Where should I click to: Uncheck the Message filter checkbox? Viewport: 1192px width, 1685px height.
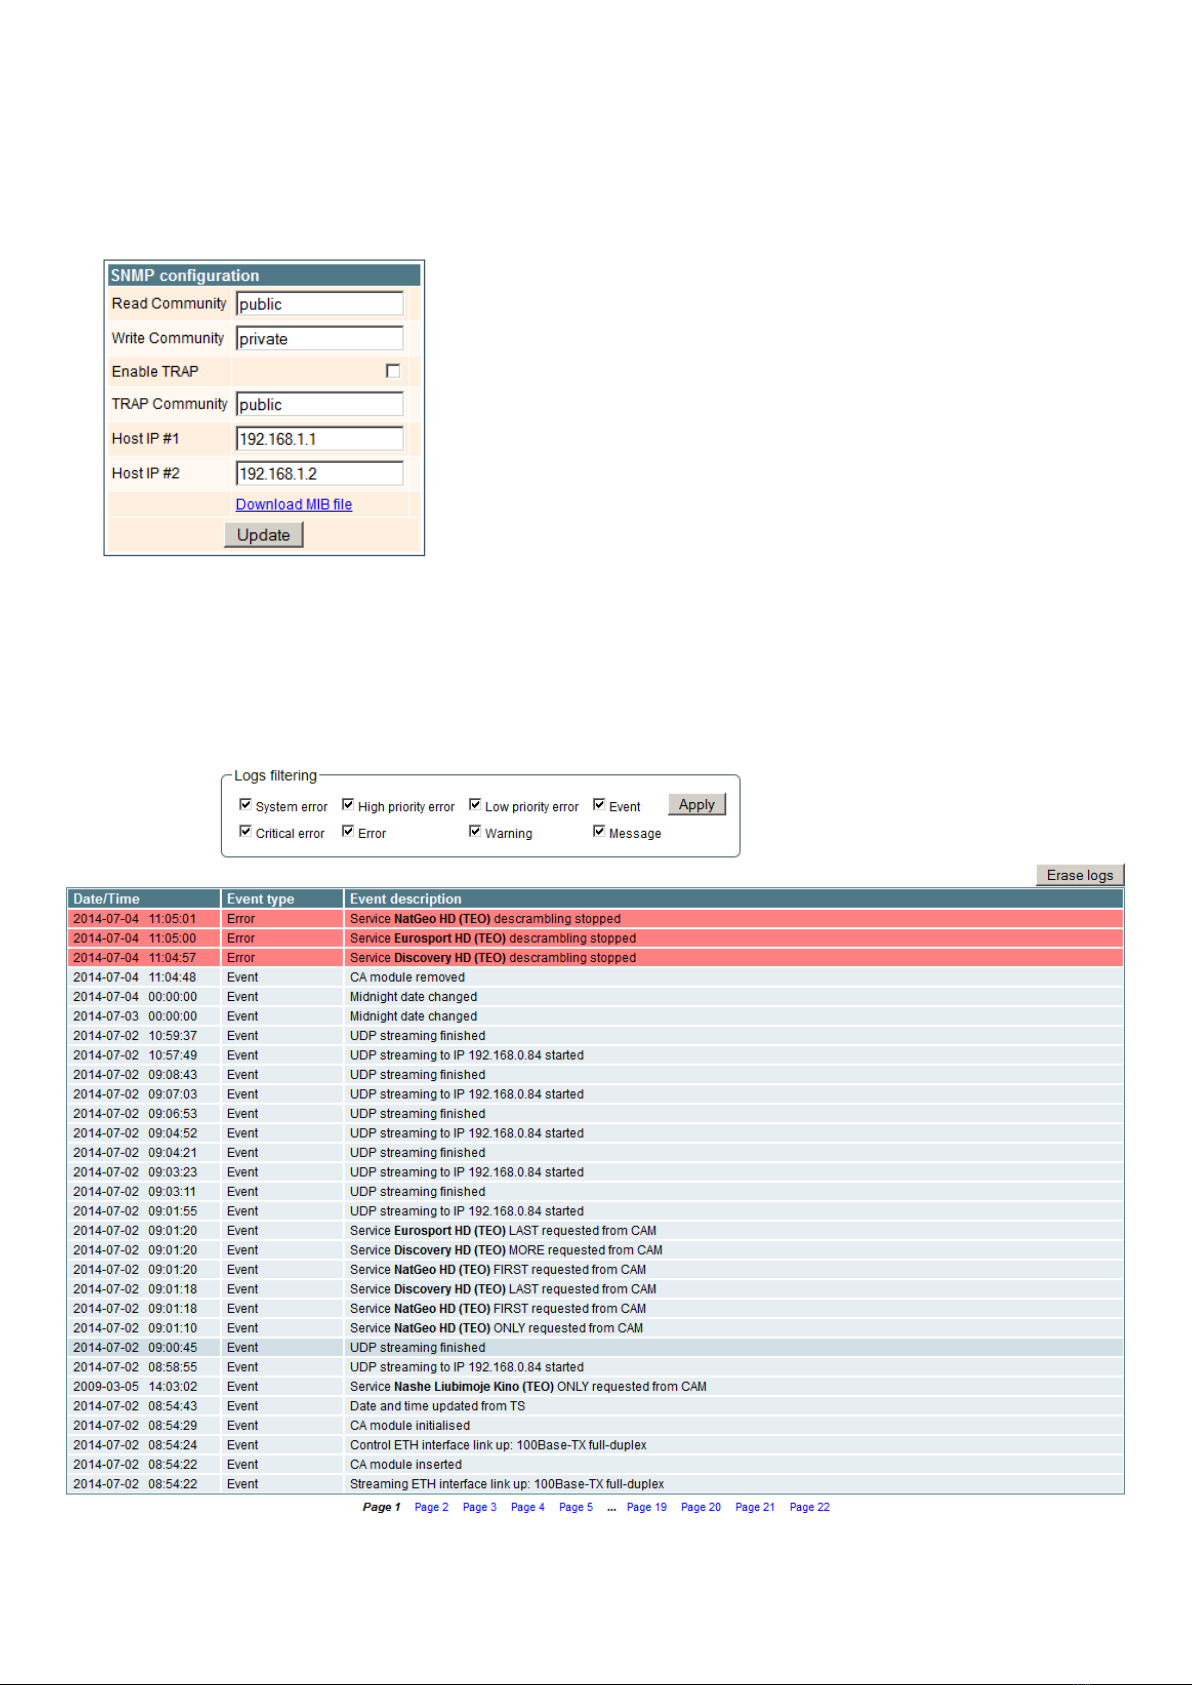(x=599, y=832)
